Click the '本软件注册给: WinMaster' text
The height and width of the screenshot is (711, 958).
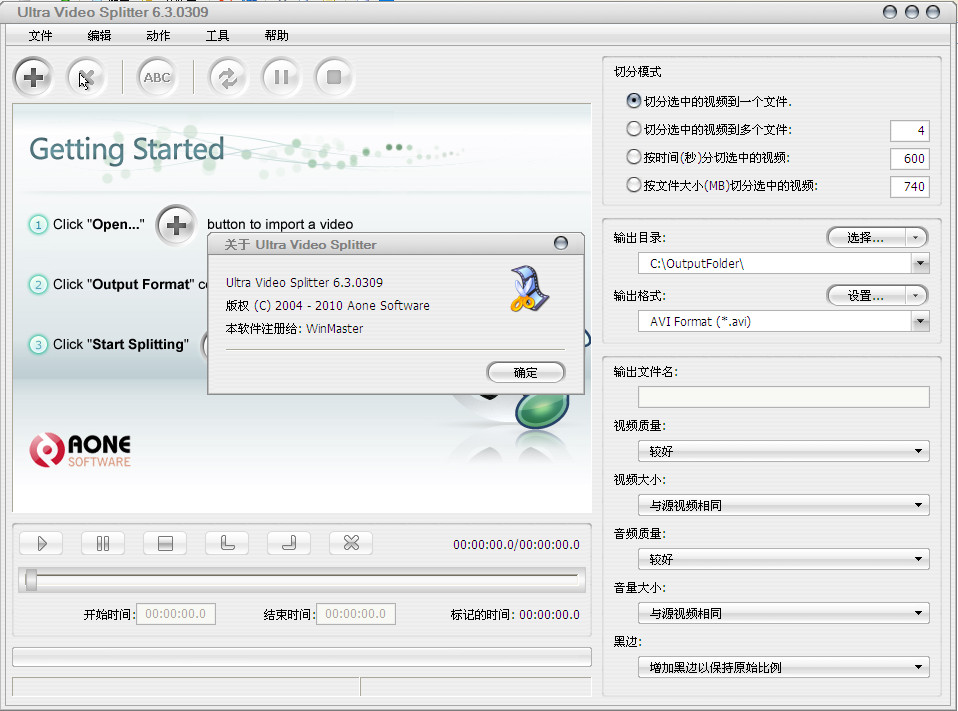(x=294, y=329)
